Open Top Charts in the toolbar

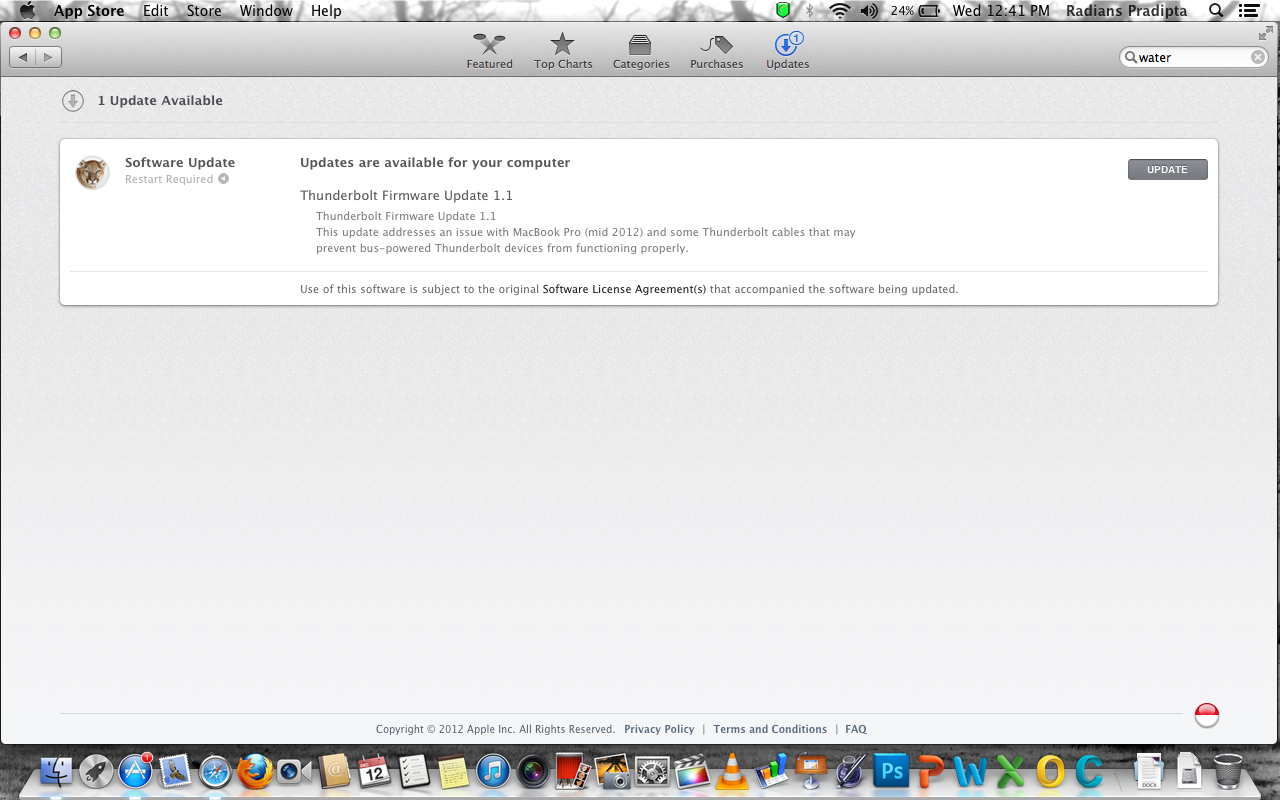coord(563,51)
